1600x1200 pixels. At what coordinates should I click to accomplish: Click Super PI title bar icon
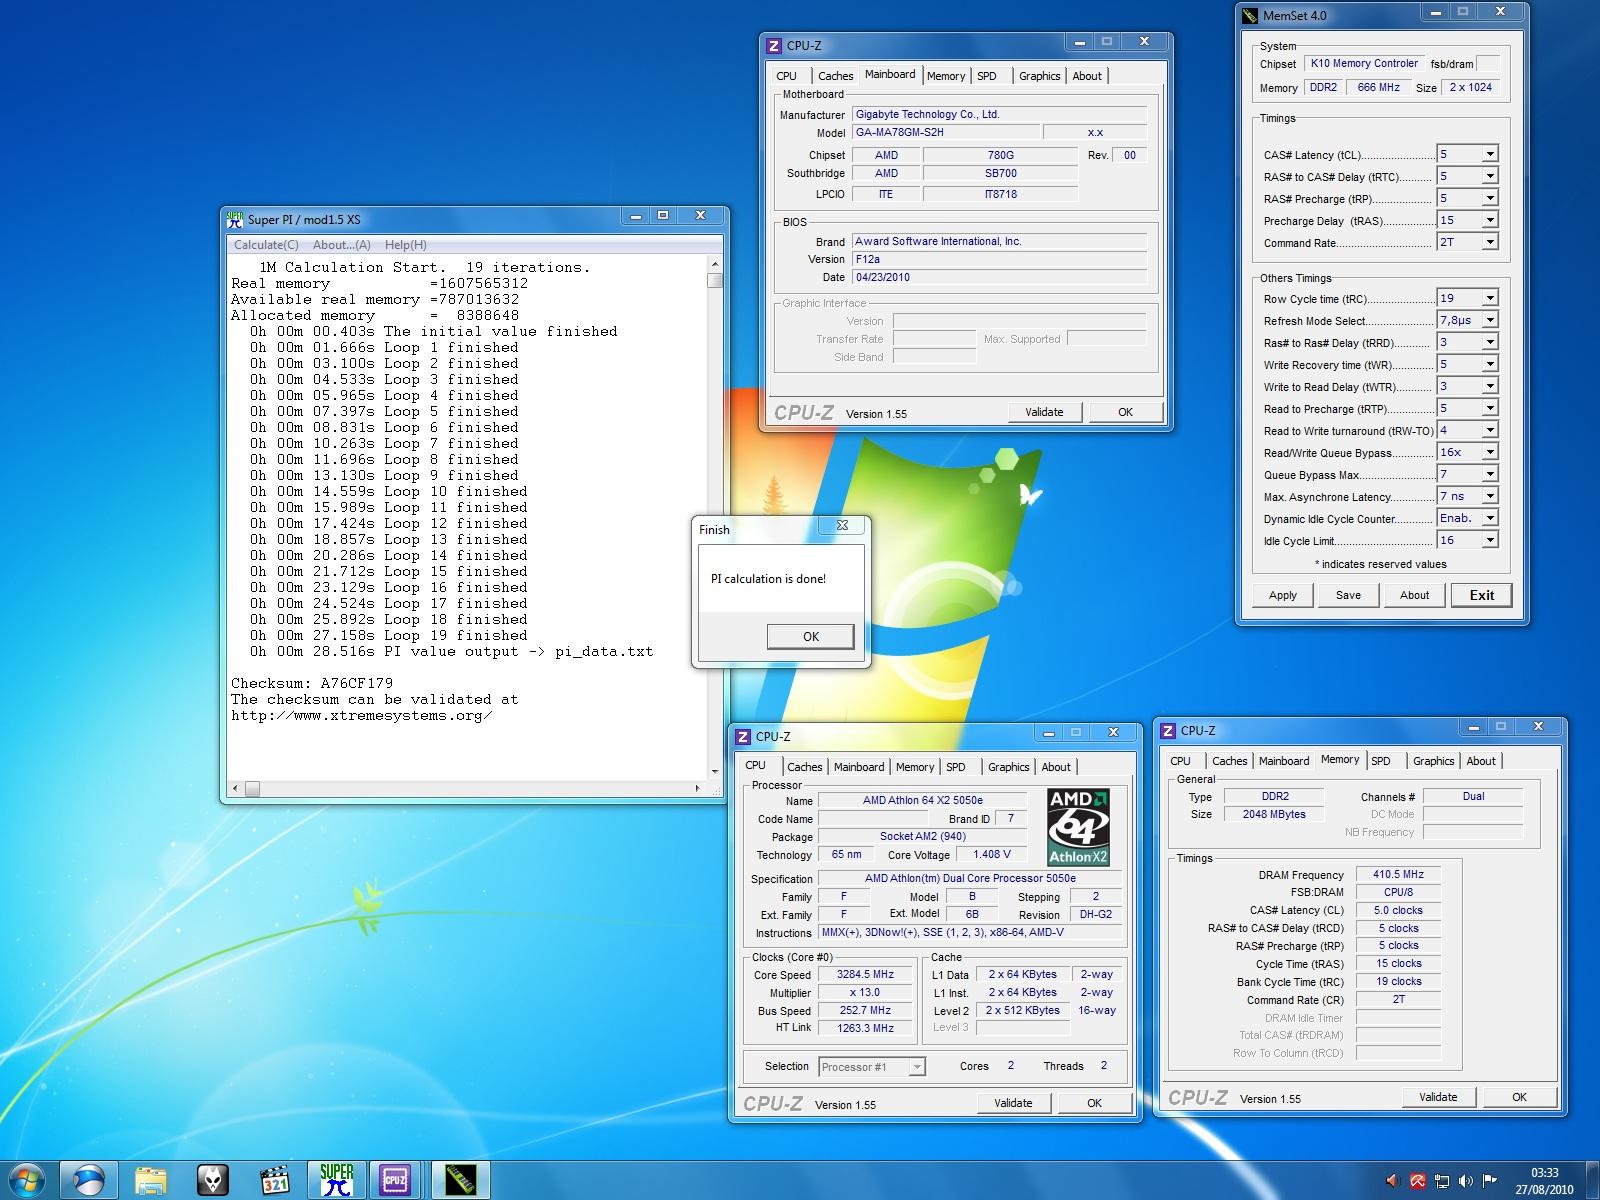235,219
